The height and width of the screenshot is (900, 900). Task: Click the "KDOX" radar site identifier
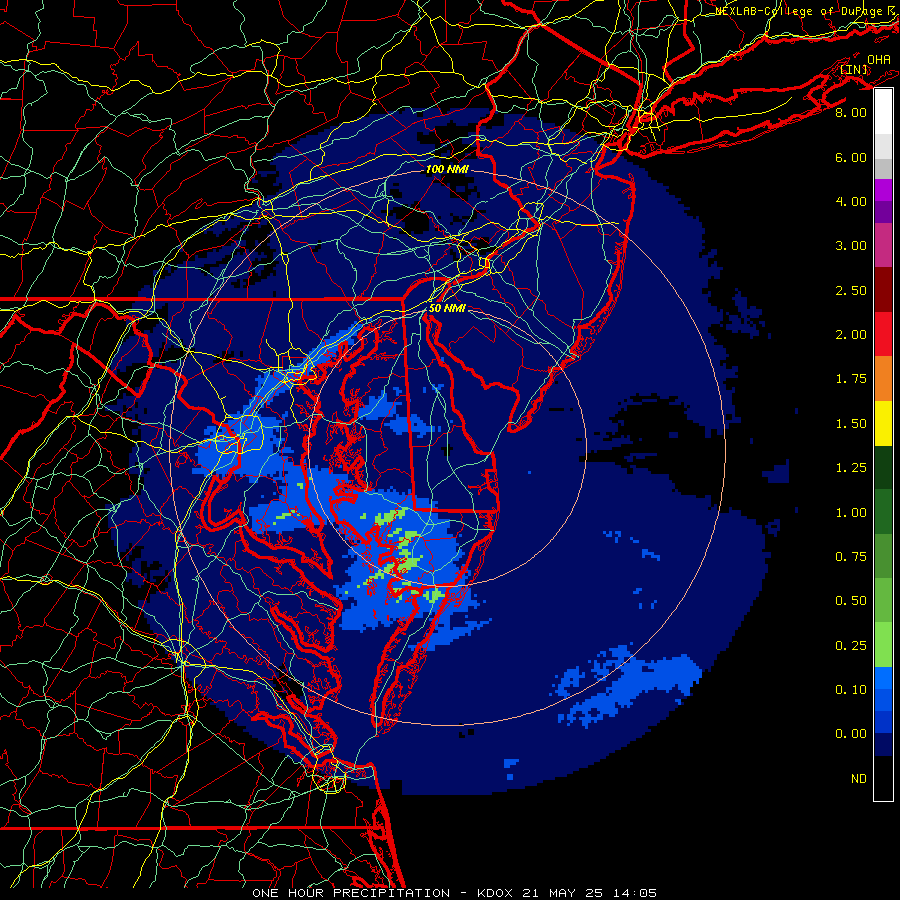[497, 893]
